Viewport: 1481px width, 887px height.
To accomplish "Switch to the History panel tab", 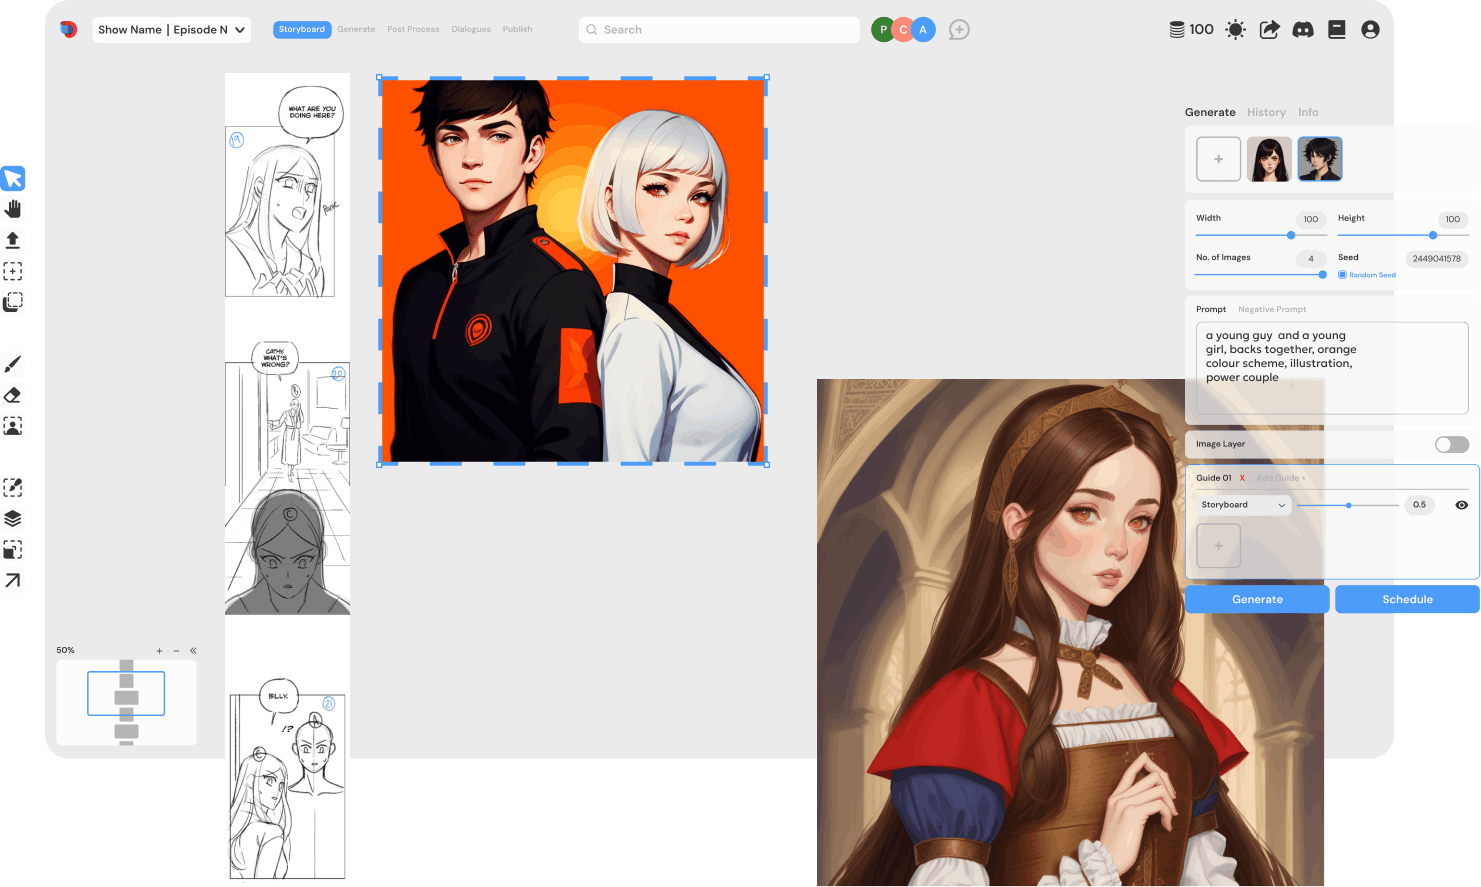I will [x=1266, y=113].
